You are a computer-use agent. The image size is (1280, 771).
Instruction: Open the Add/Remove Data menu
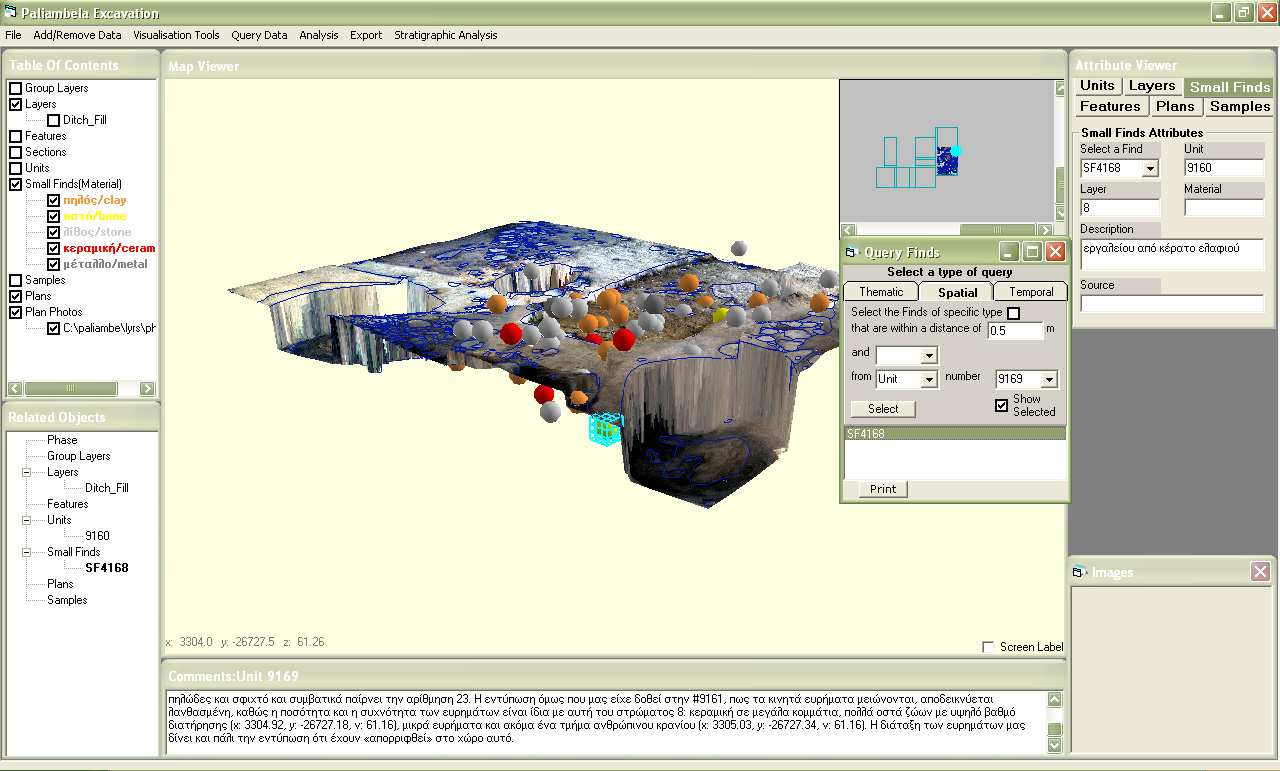(77, 35)
